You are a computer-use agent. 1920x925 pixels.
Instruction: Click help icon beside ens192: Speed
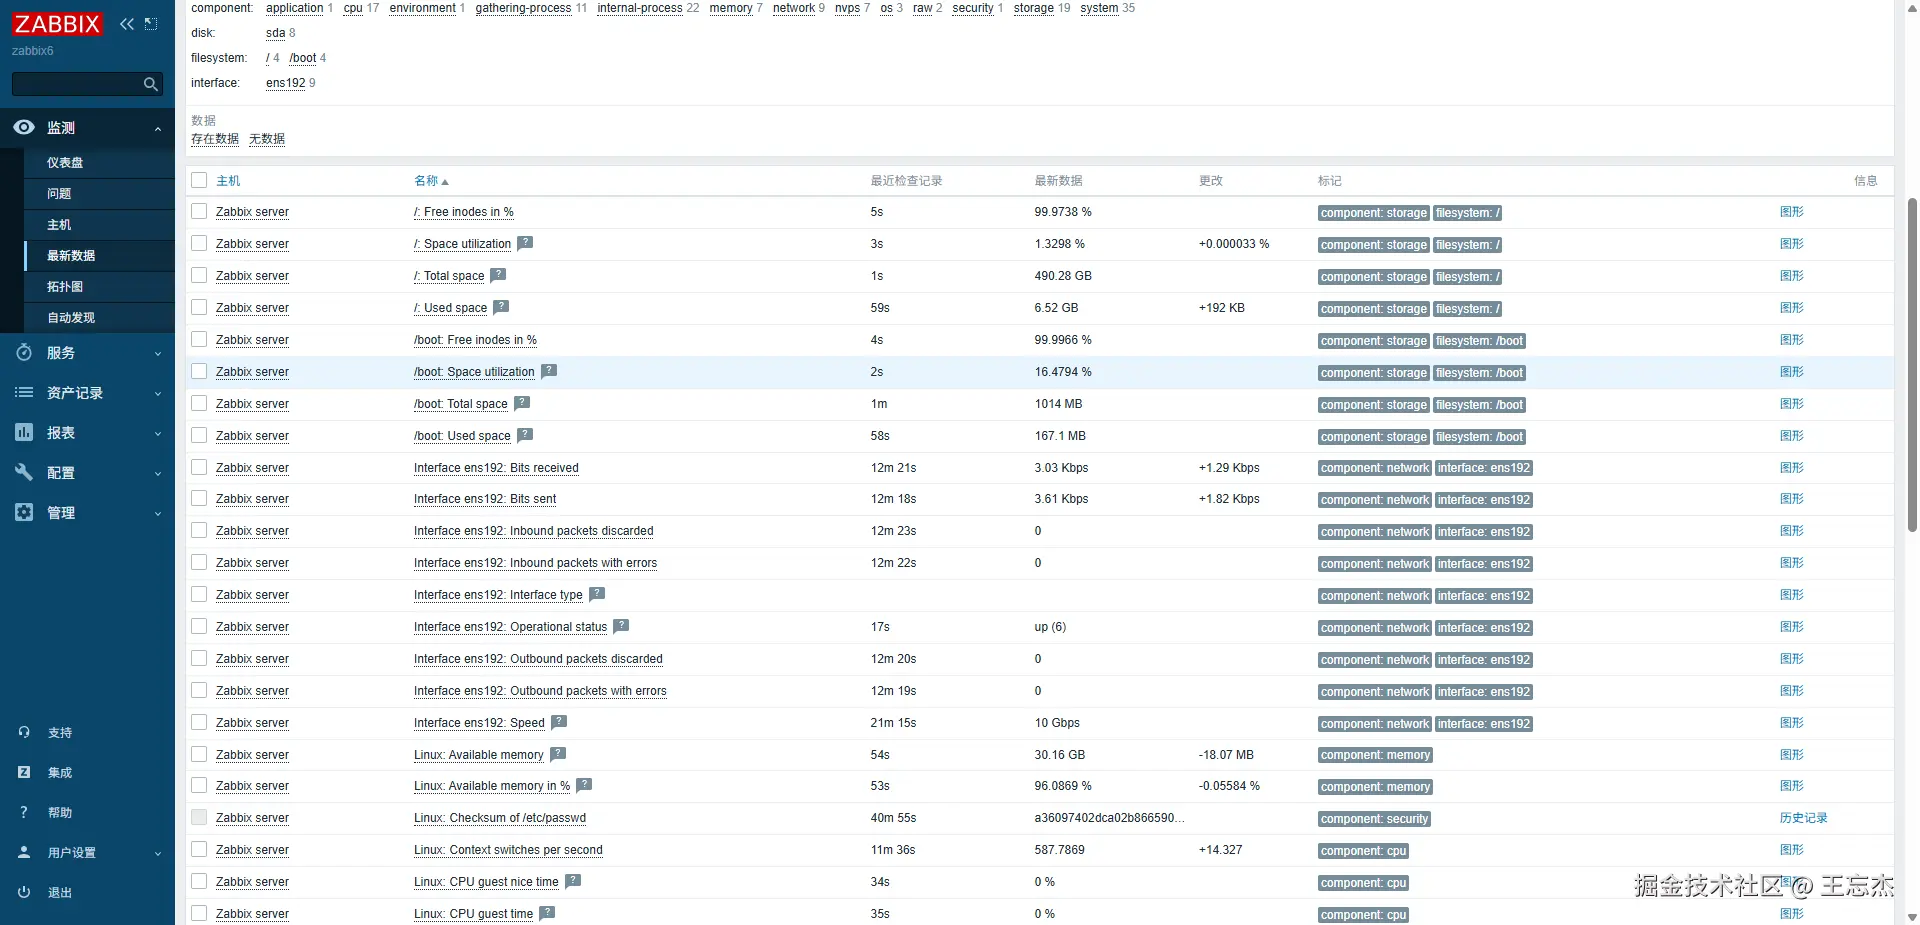tap(559, 722)
